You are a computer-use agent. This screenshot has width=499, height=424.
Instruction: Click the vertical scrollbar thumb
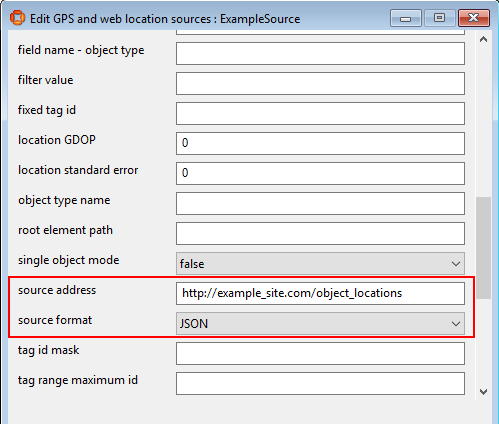pos(483,248)
